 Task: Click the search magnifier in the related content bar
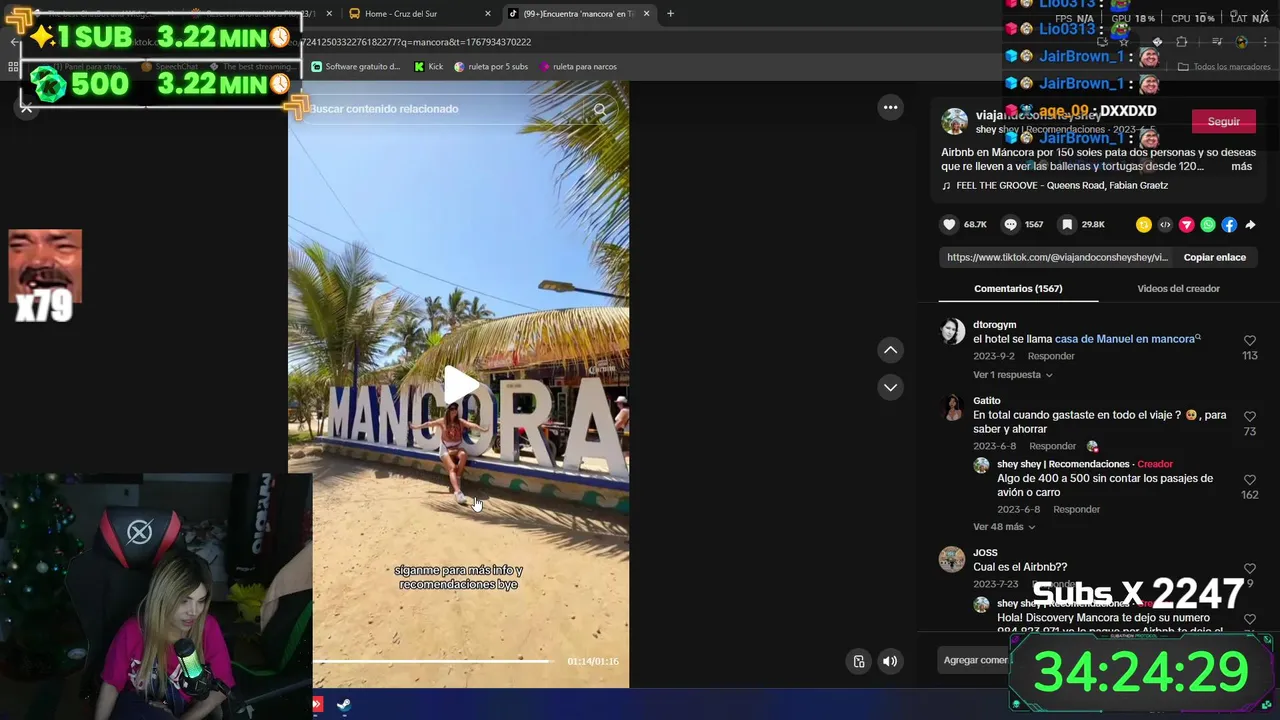tap(600, 110)
